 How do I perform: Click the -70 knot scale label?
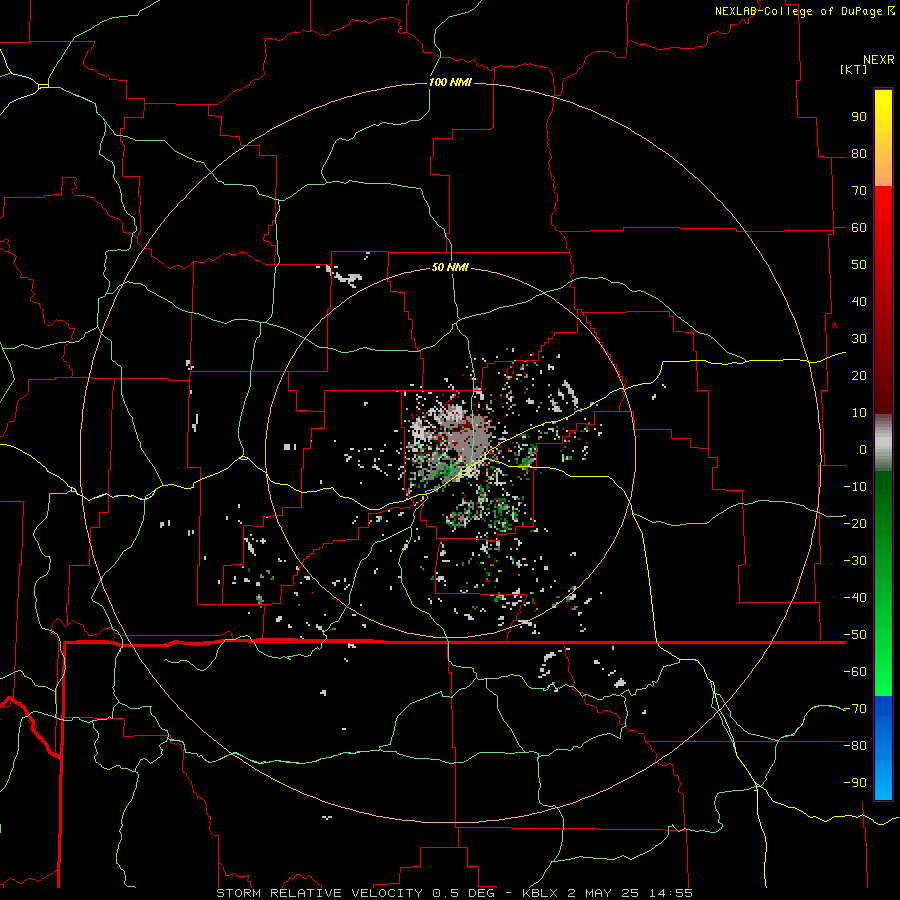point(855,709)
